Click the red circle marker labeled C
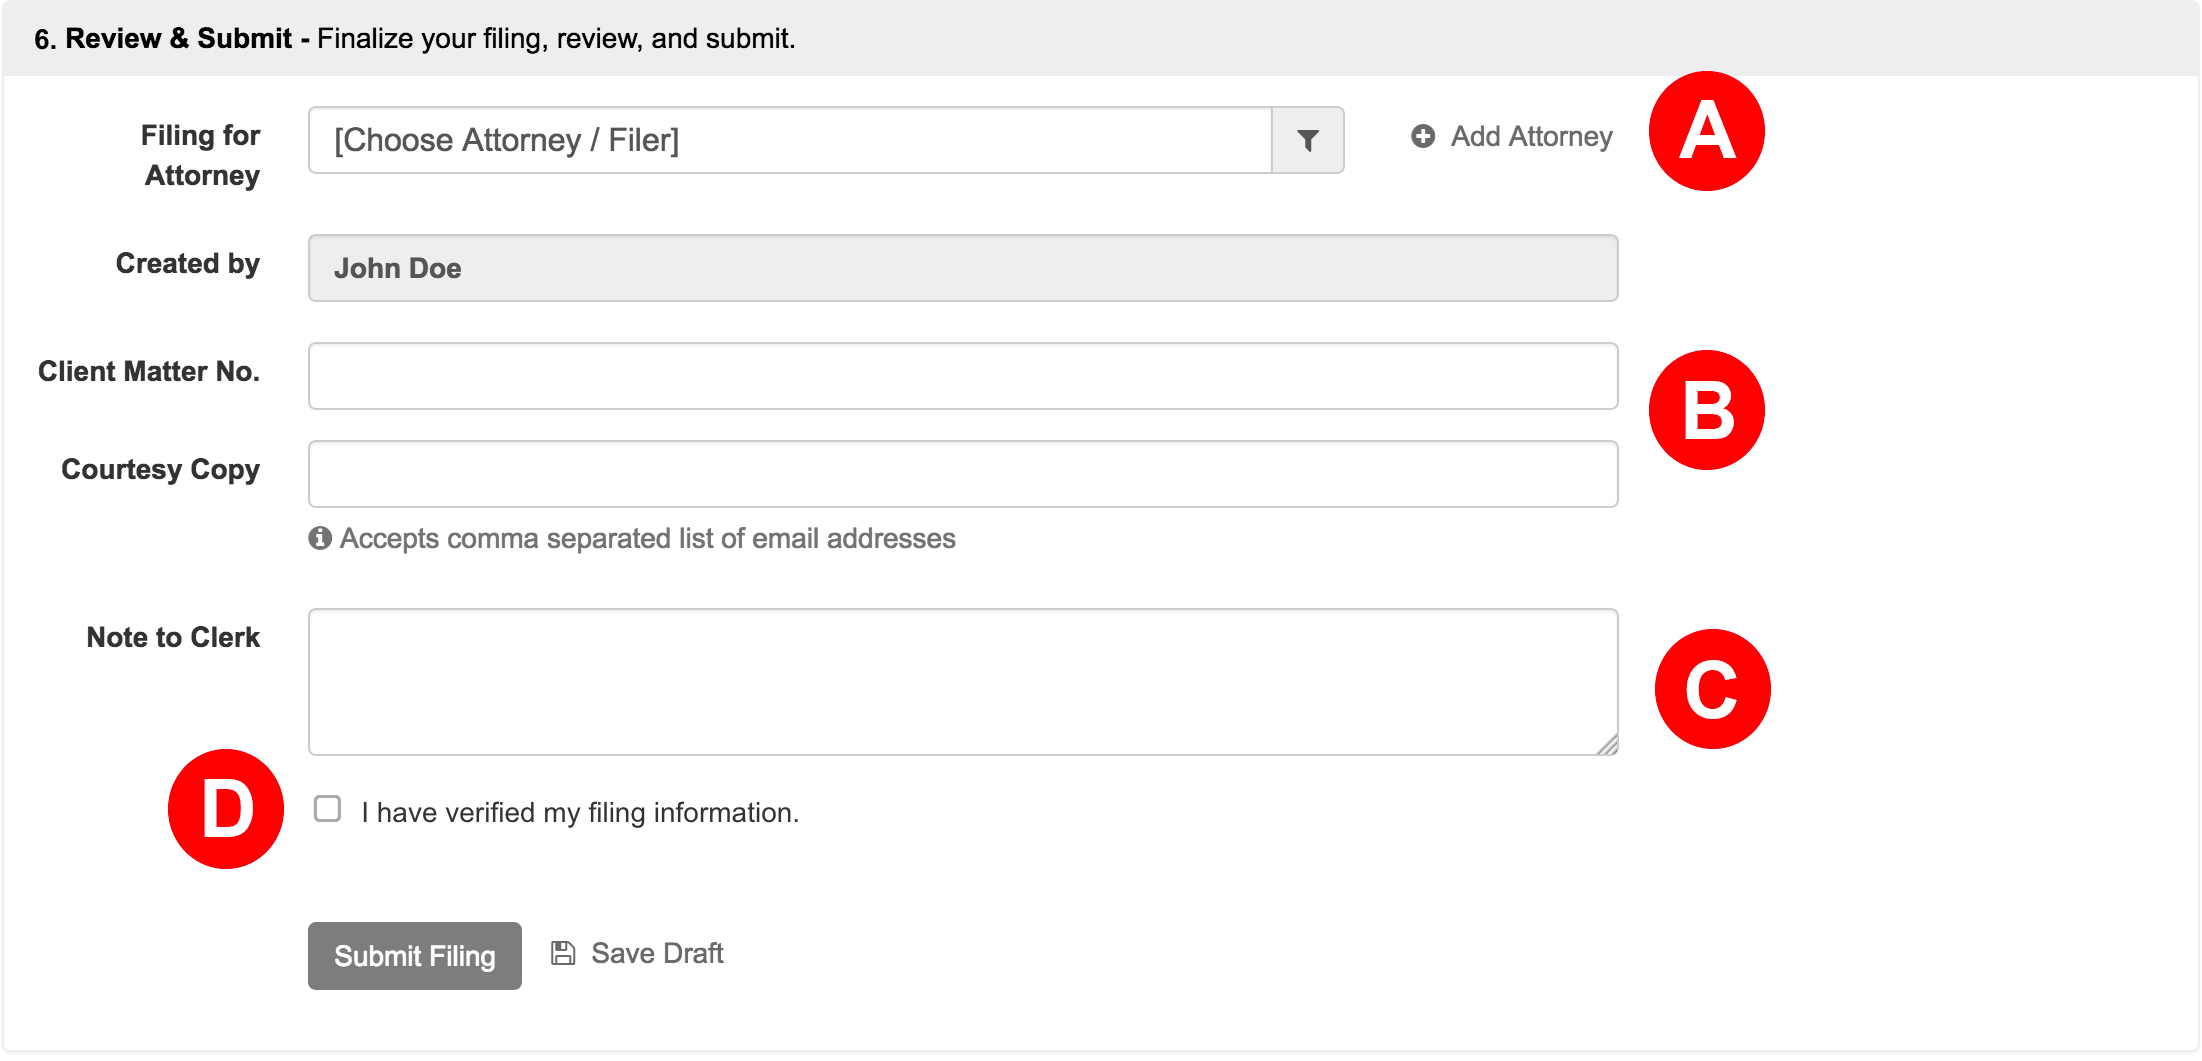Viewport: 2202px width, 1061px height. click(x=1711, y=689)
